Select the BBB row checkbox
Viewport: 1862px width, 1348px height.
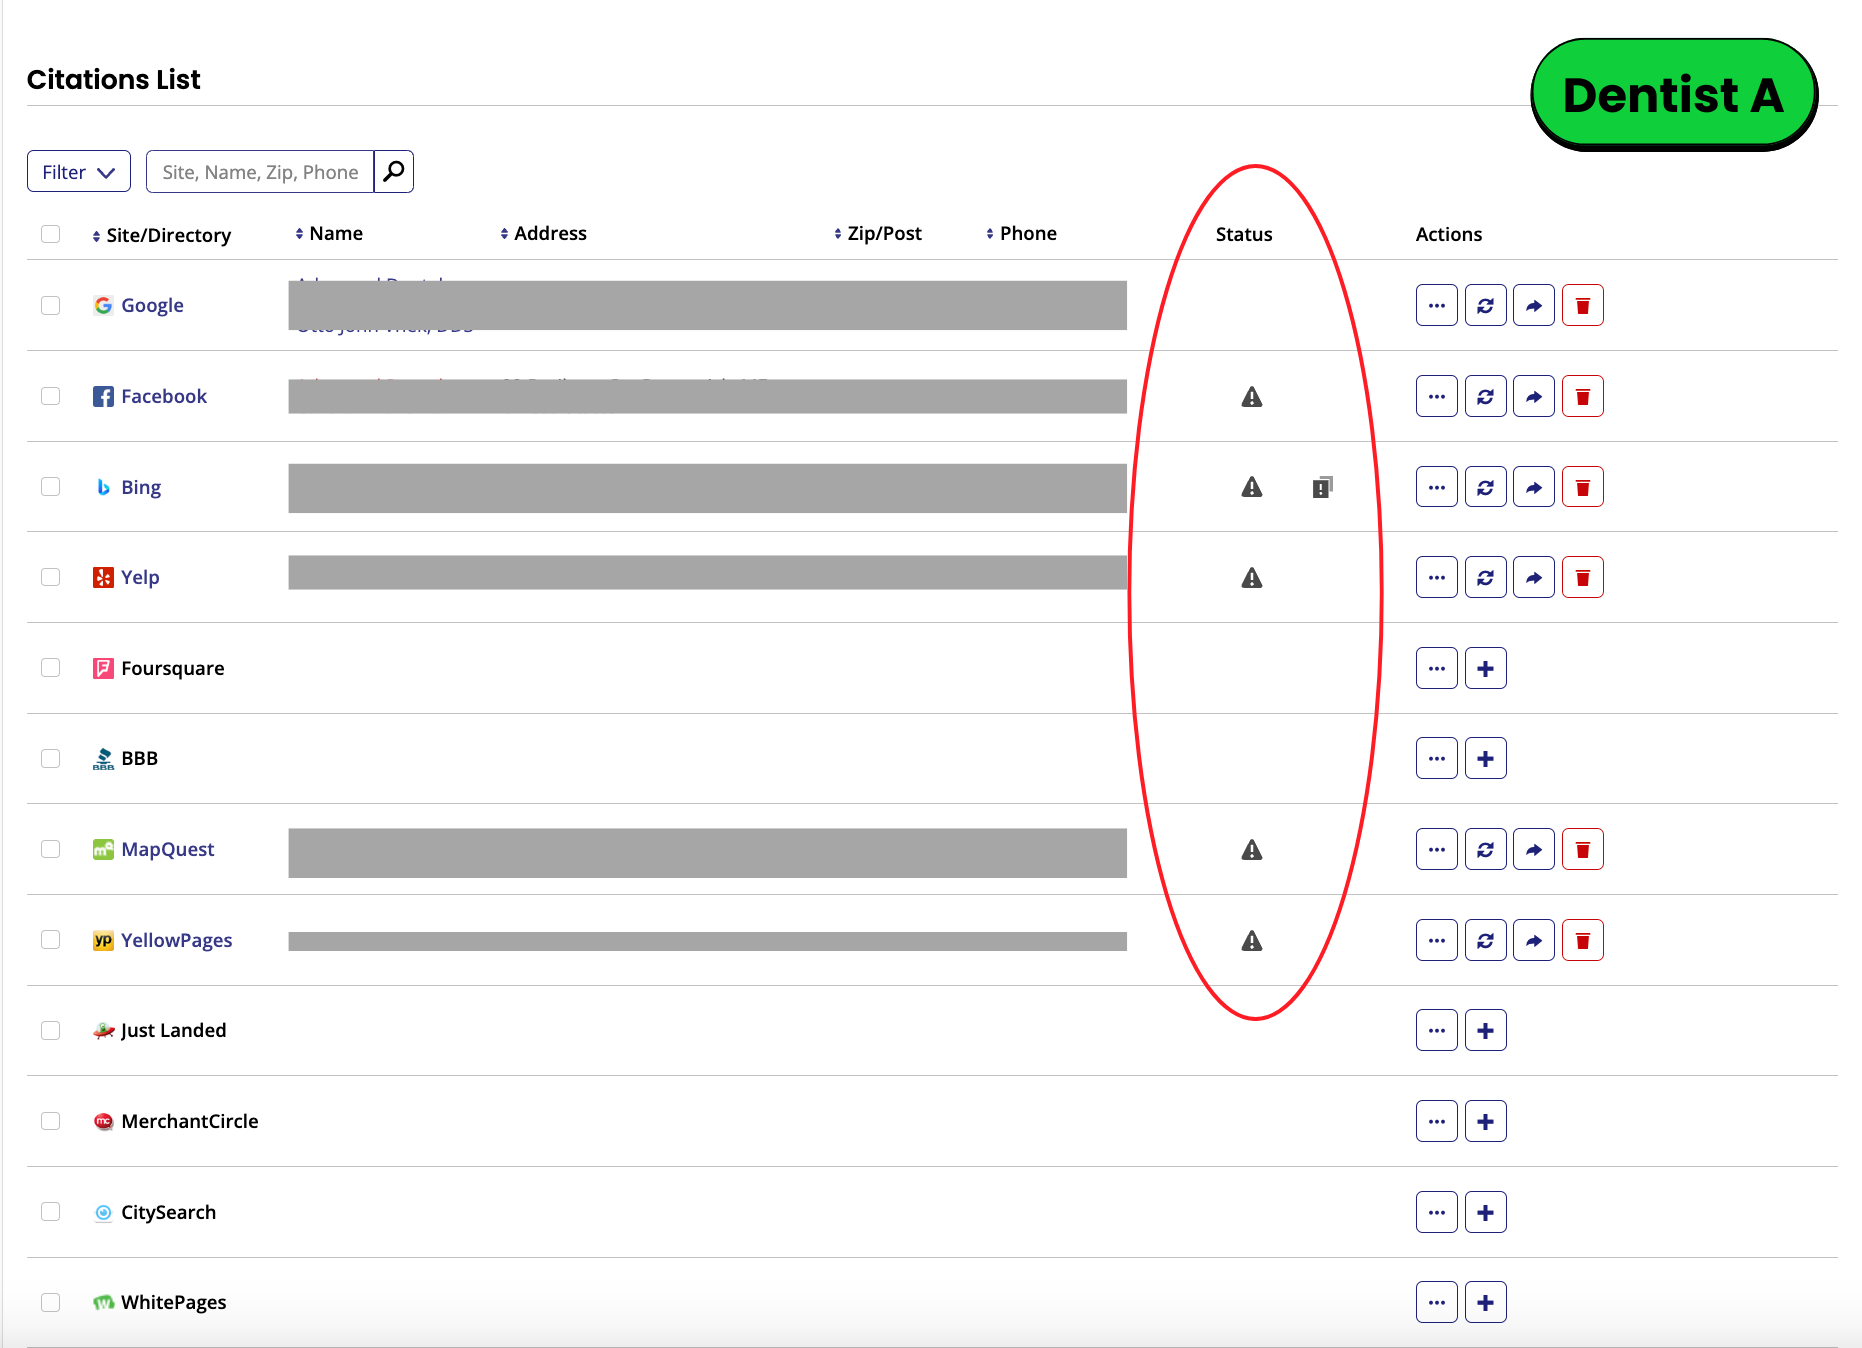pyautogui.click(x=51, y=758)
